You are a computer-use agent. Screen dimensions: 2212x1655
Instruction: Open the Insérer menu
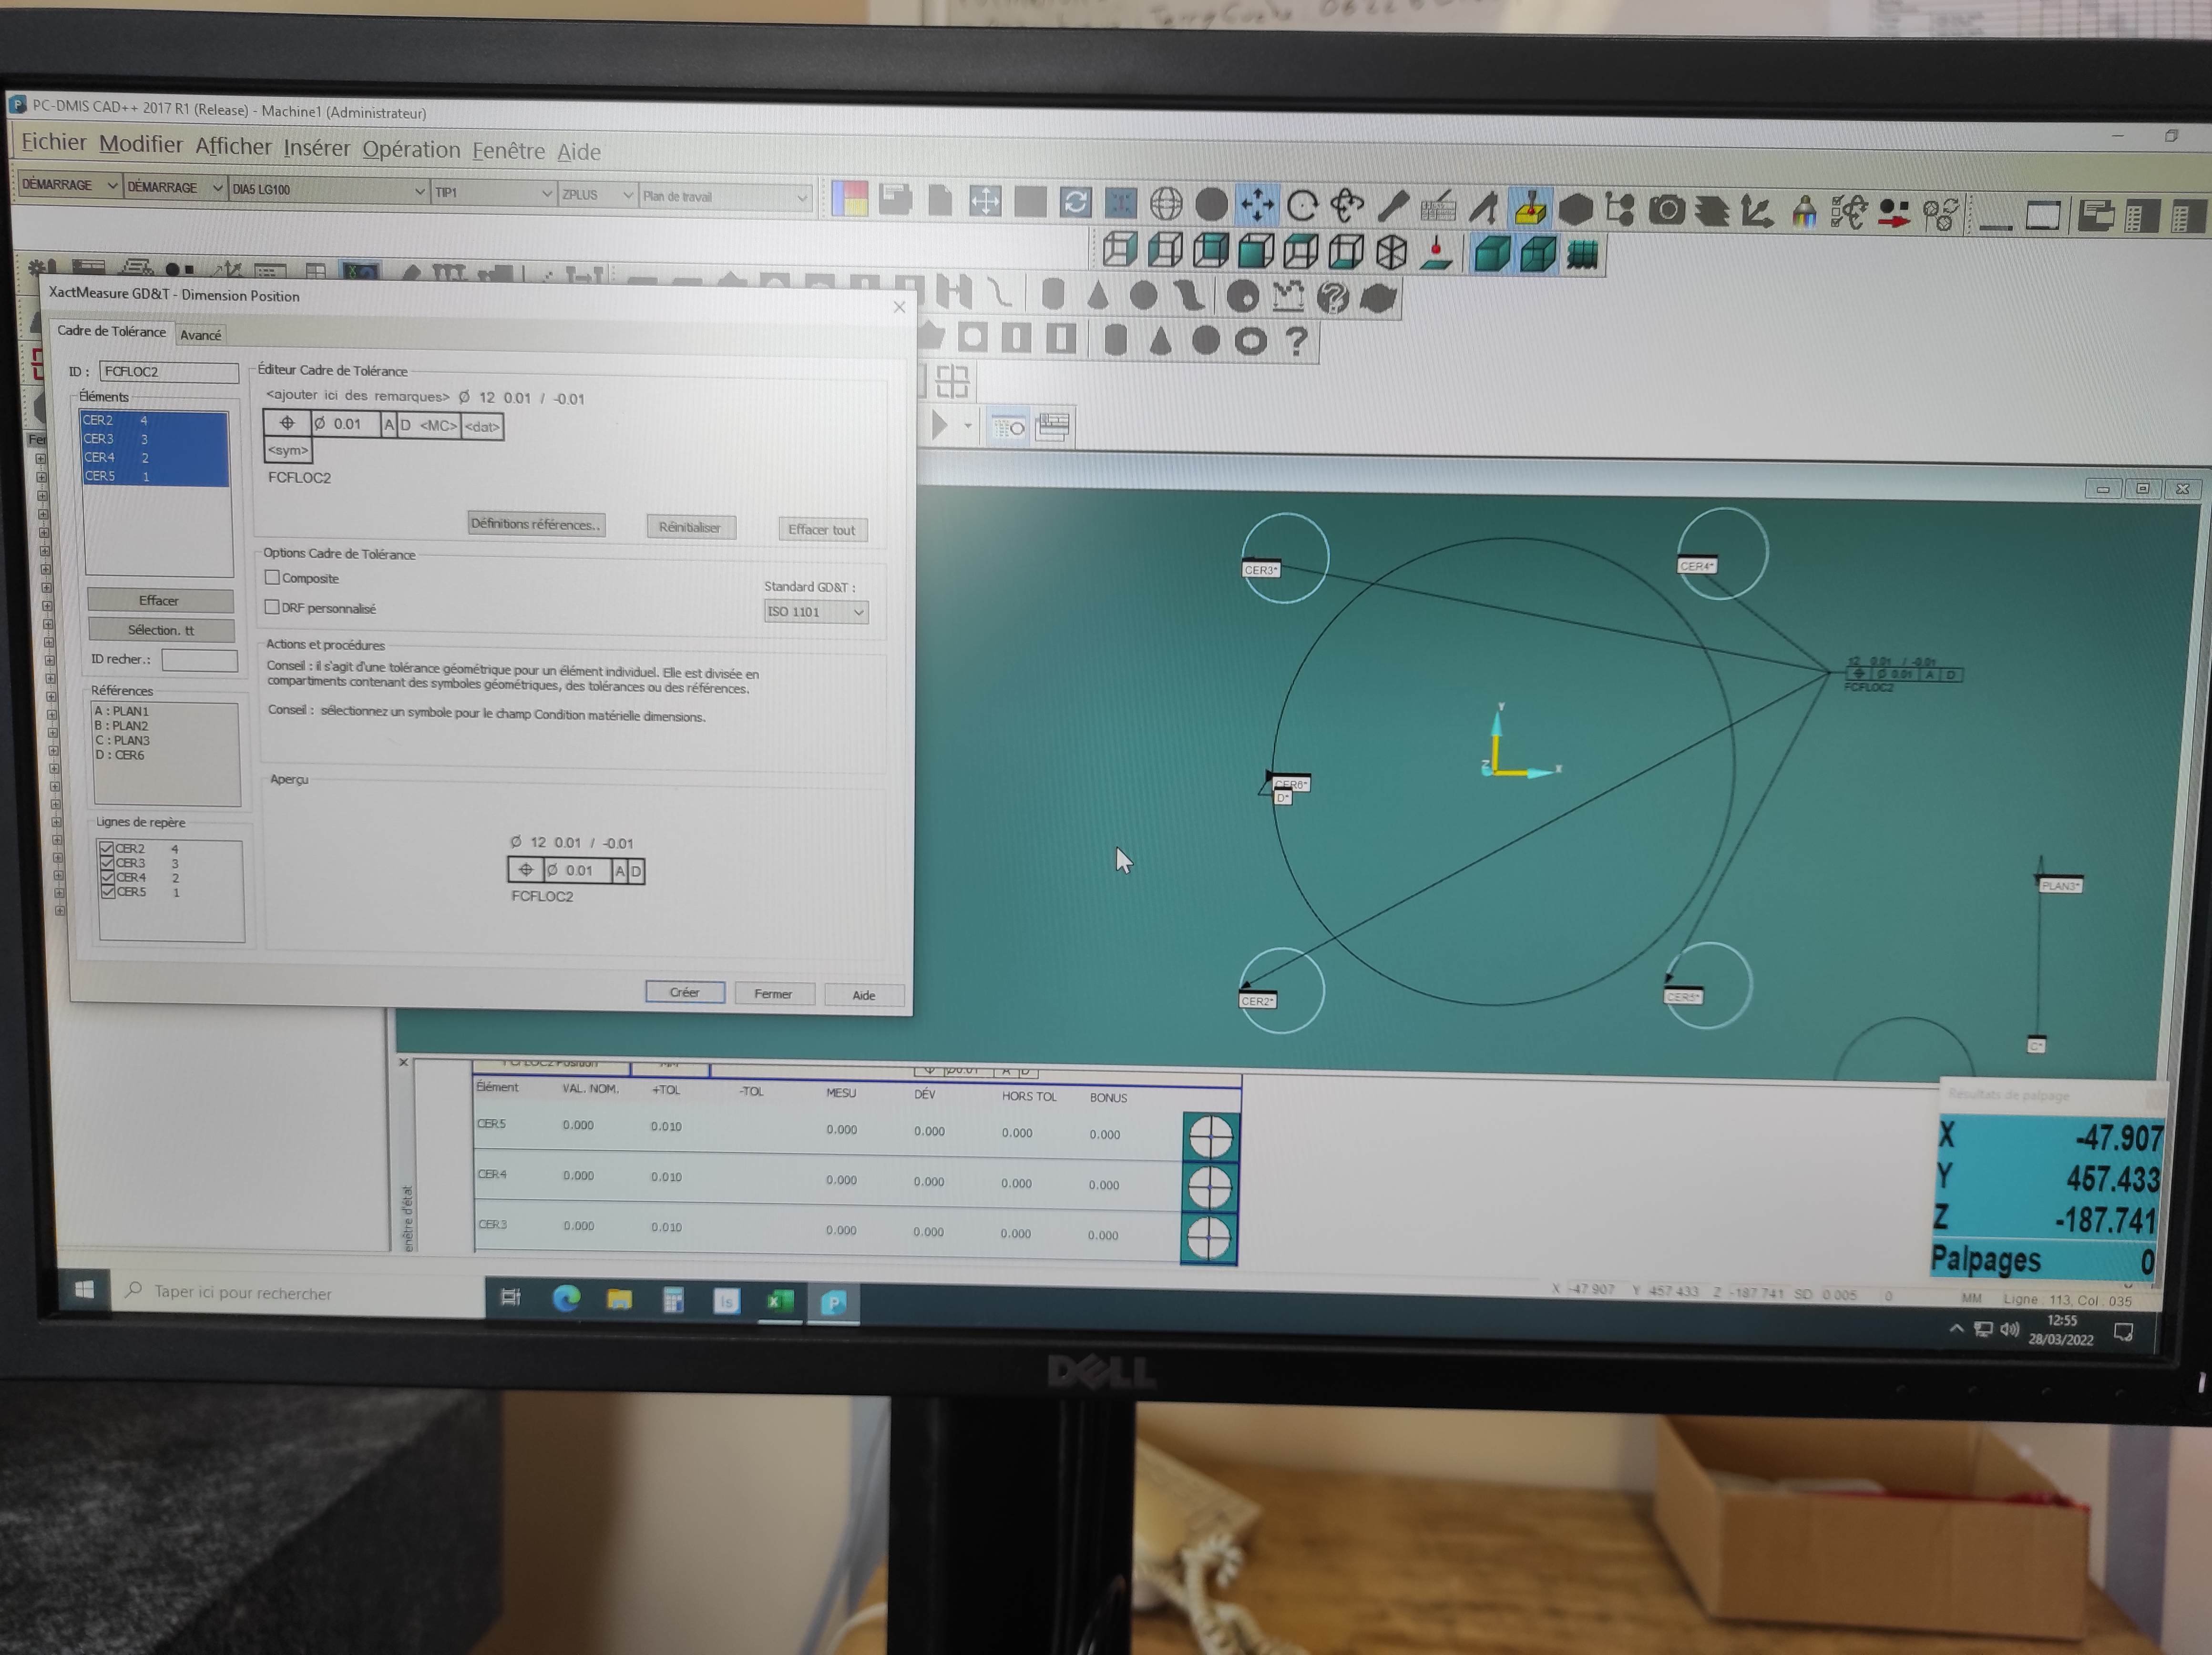[x=316, y=148]
